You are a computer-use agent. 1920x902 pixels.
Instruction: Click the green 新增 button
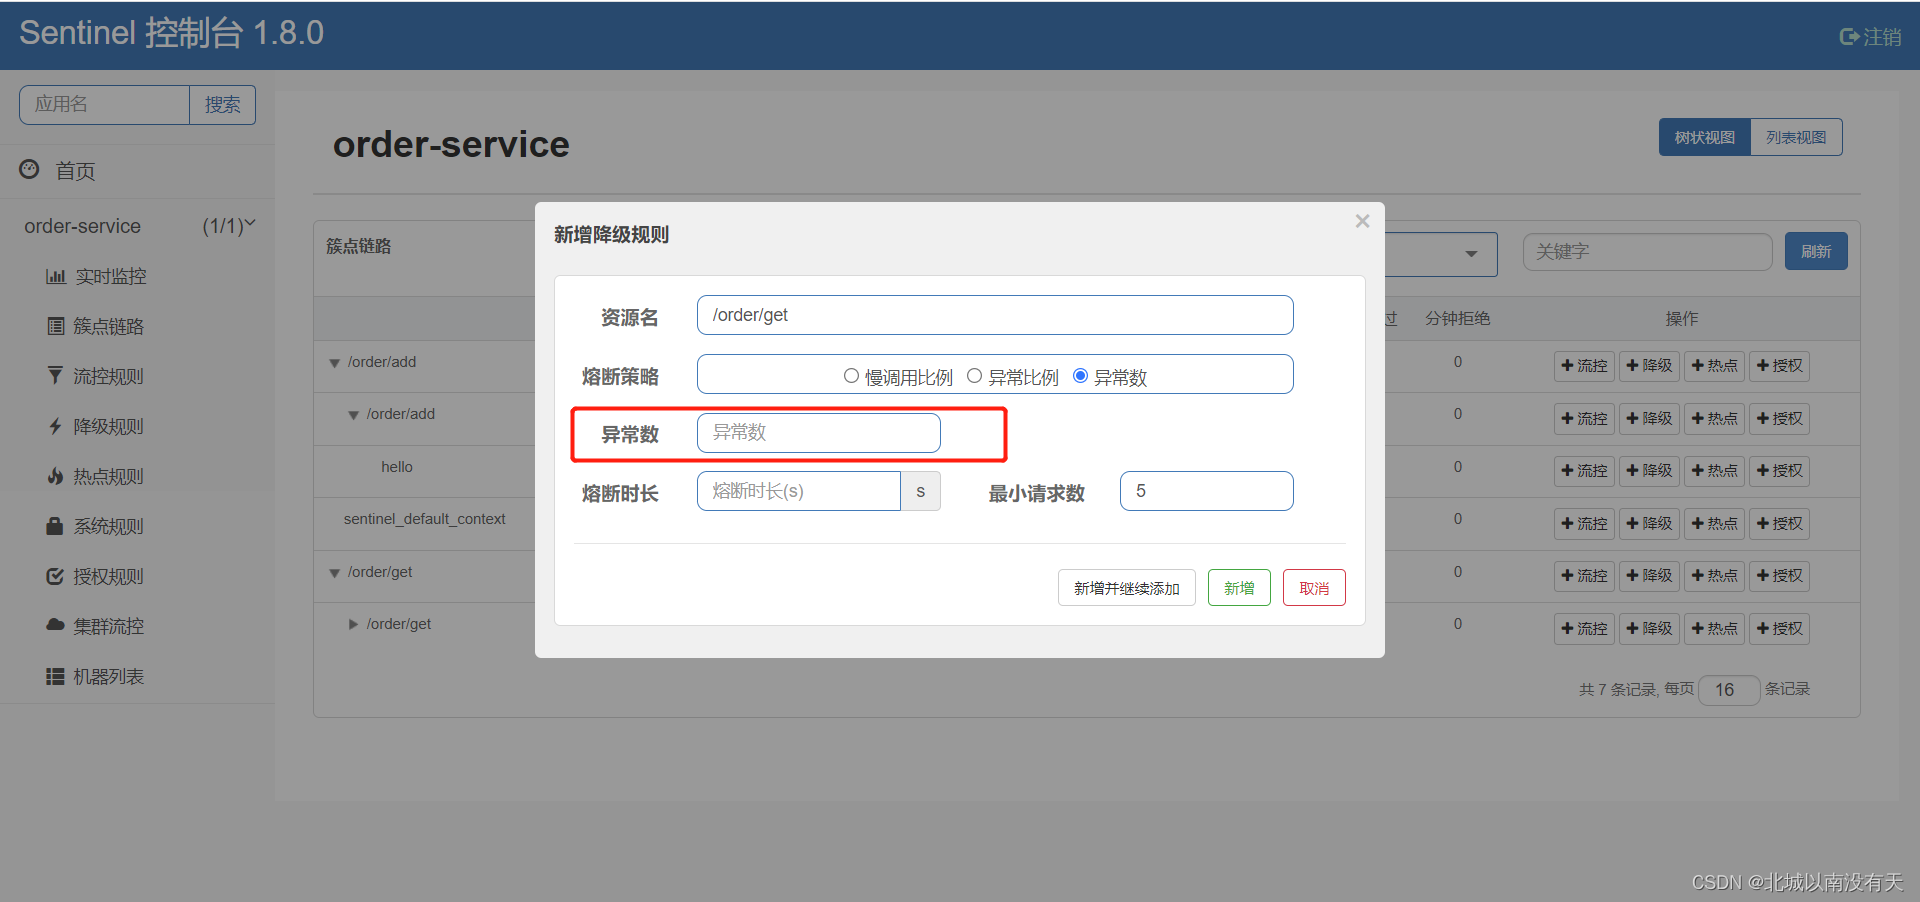pyautogui.click(x=1239, y=588)
